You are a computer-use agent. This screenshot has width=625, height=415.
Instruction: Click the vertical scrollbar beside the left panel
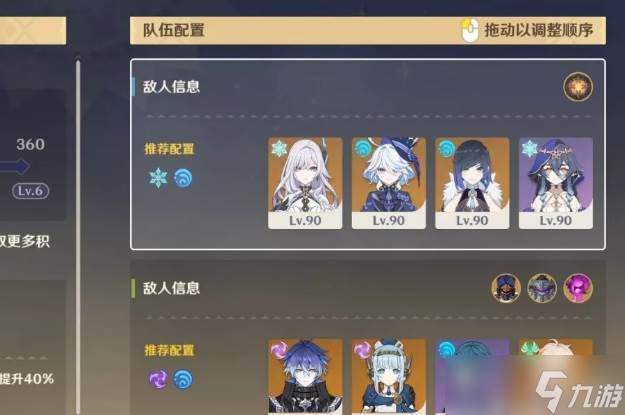78,237
